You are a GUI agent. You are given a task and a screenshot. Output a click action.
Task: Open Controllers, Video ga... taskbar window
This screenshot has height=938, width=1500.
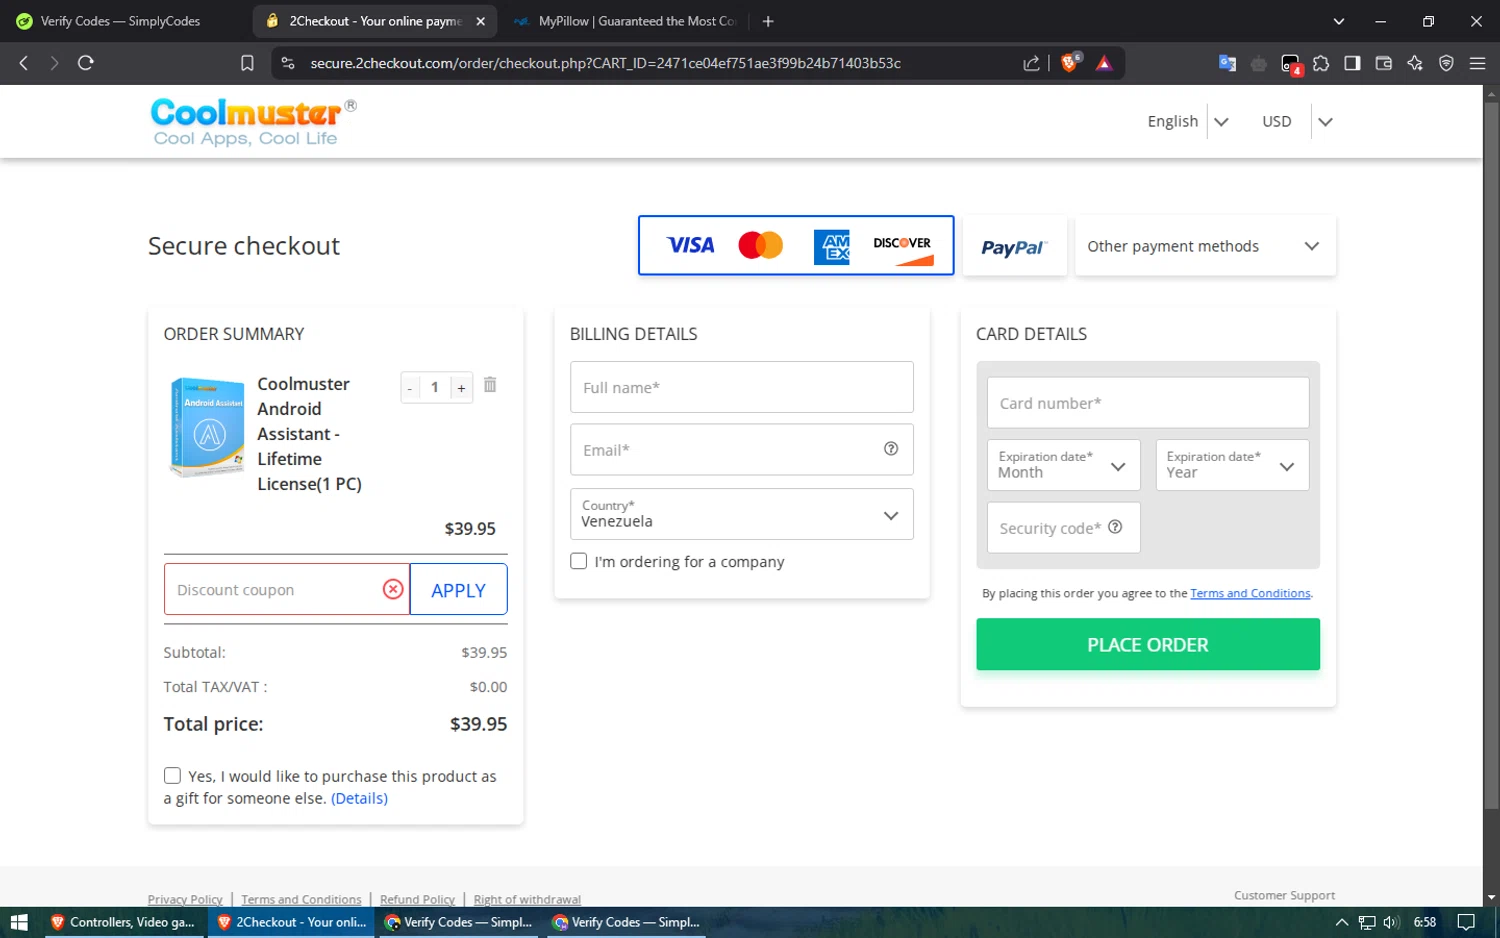click(123, 922)
